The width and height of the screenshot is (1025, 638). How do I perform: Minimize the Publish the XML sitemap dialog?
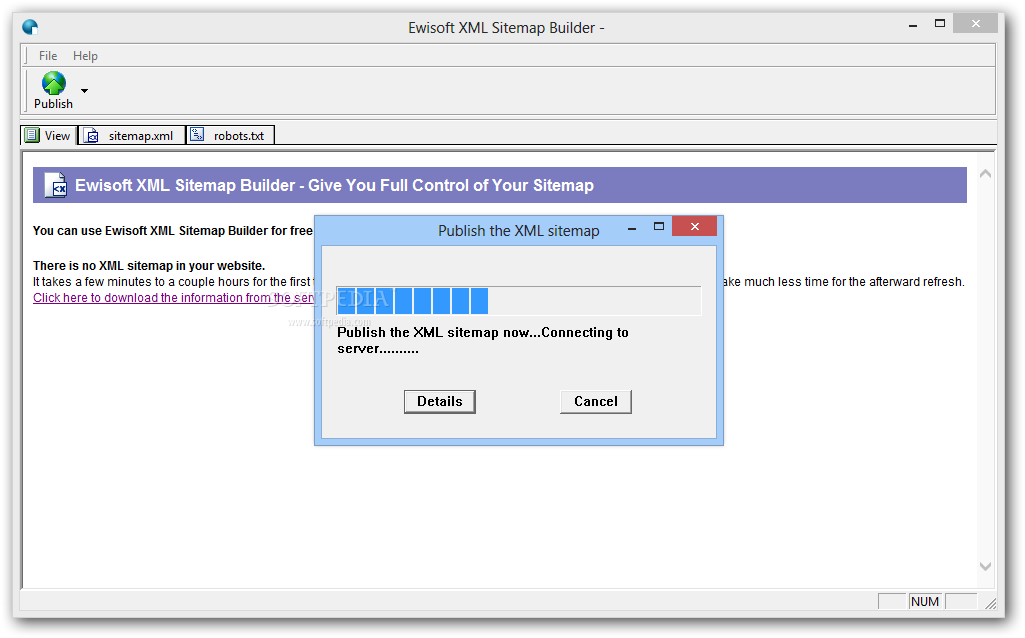(631, 229)
